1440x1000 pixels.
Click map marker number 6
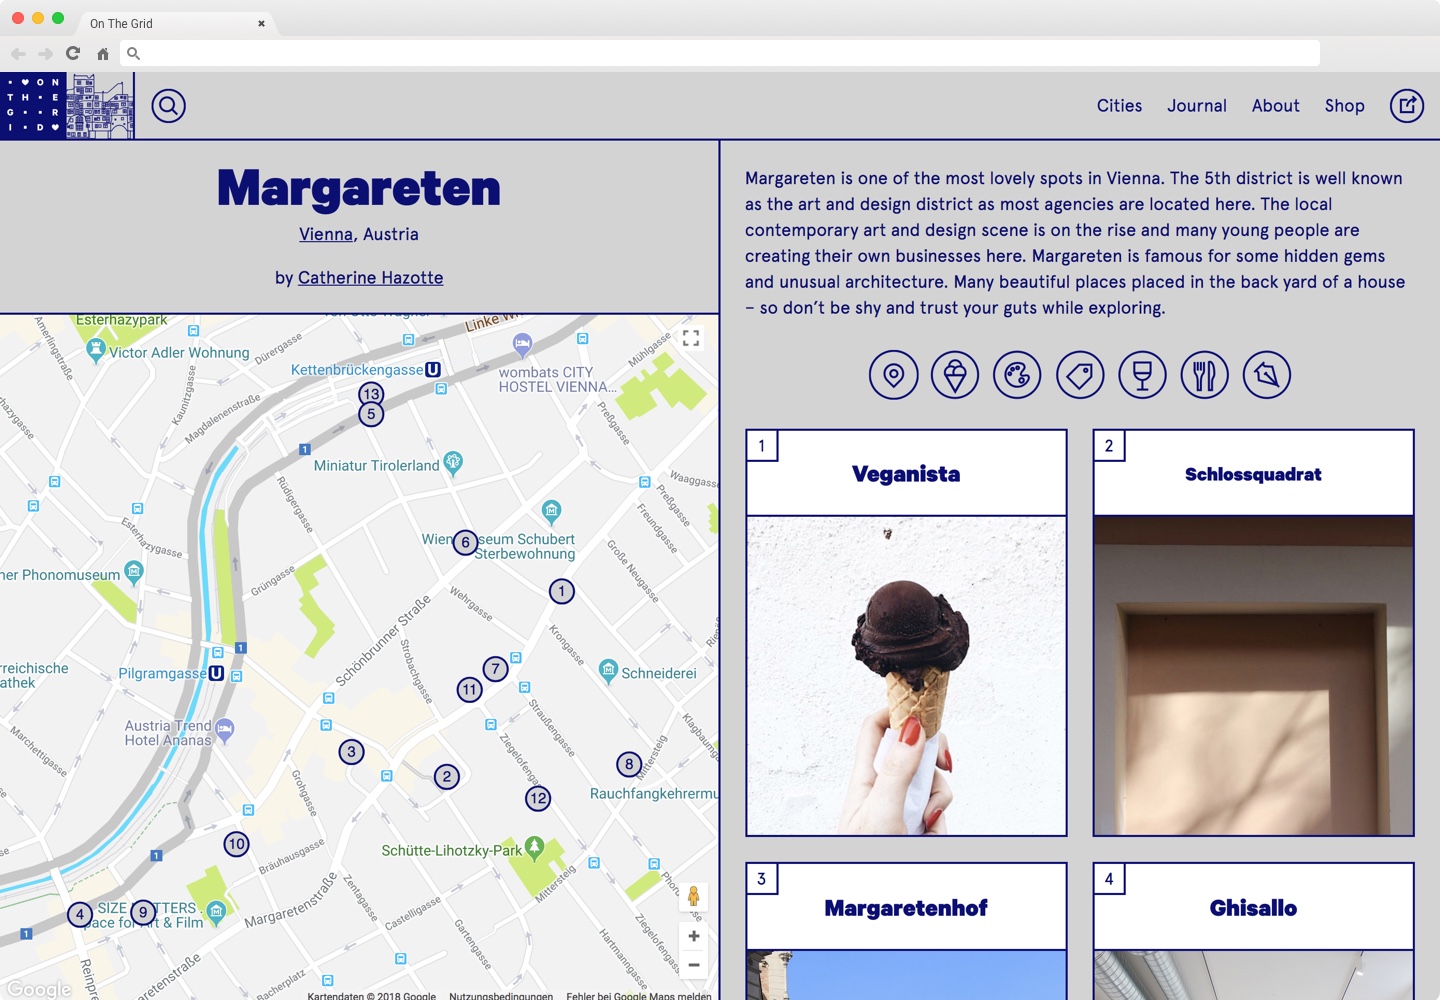465,542
